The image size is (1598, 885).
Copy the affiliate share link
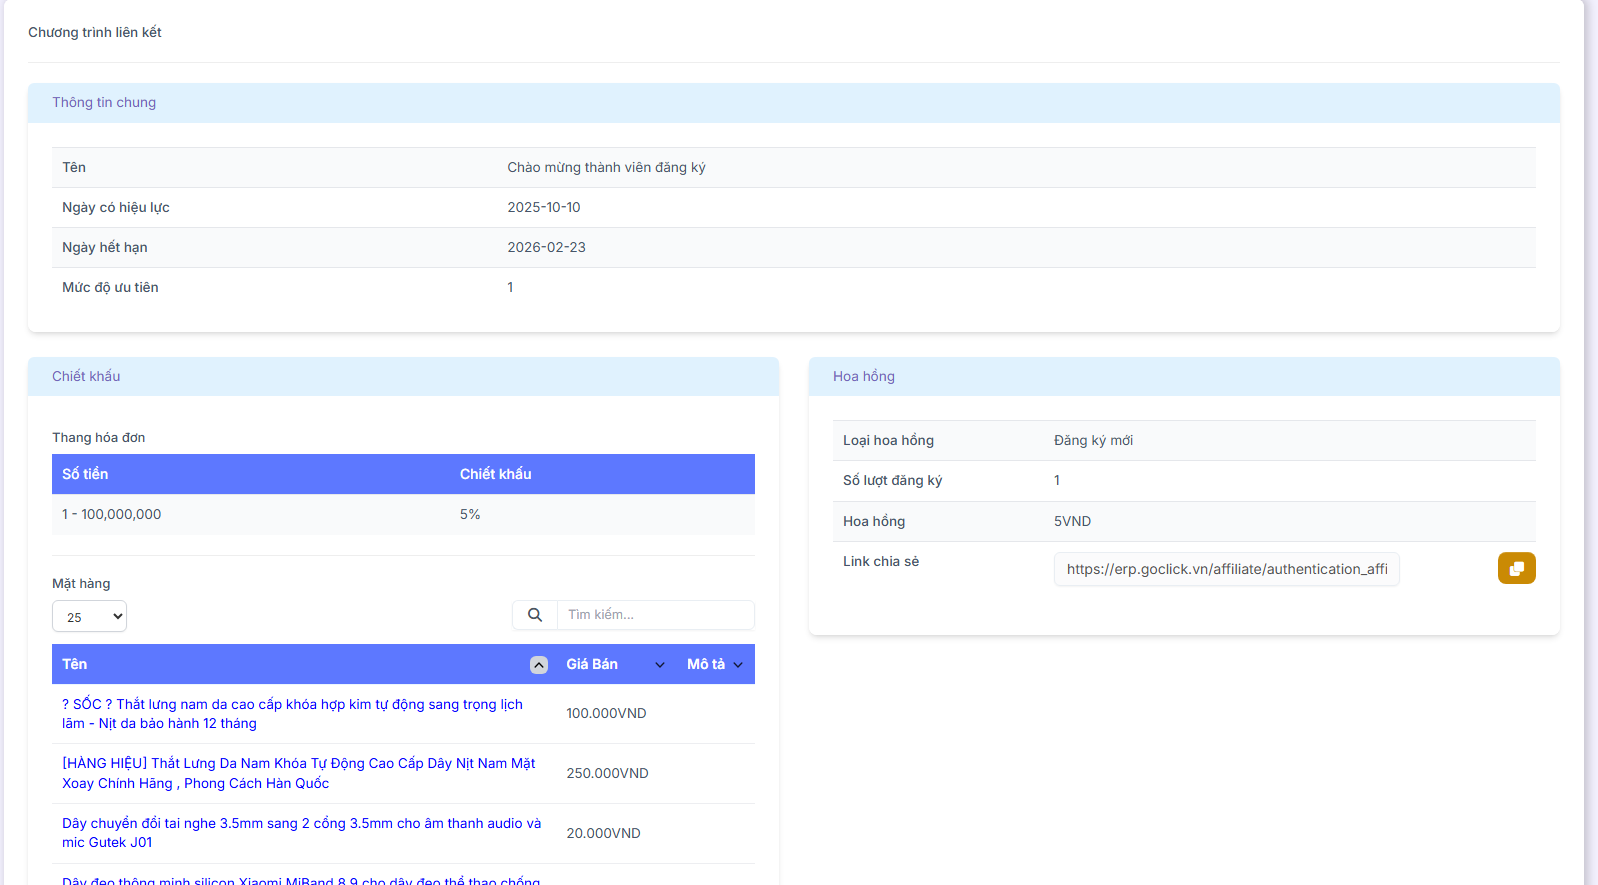(1516, 568)
